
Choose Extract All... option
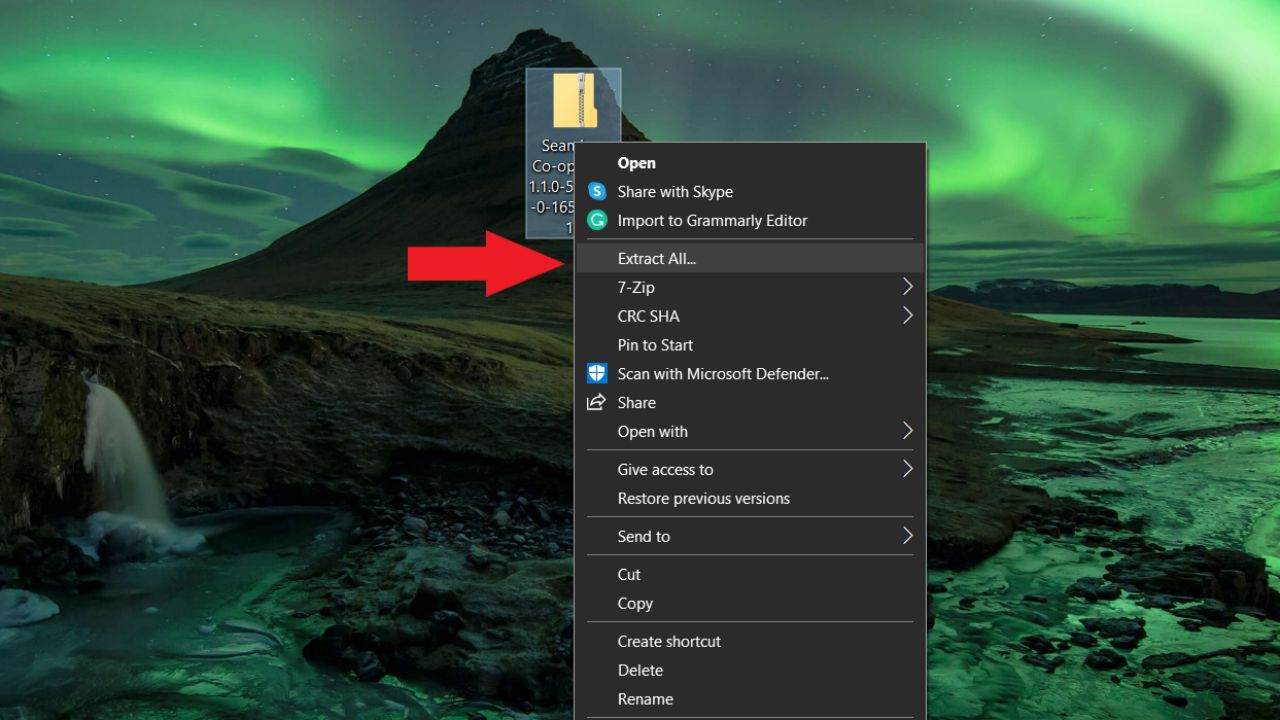coord(656,258)
